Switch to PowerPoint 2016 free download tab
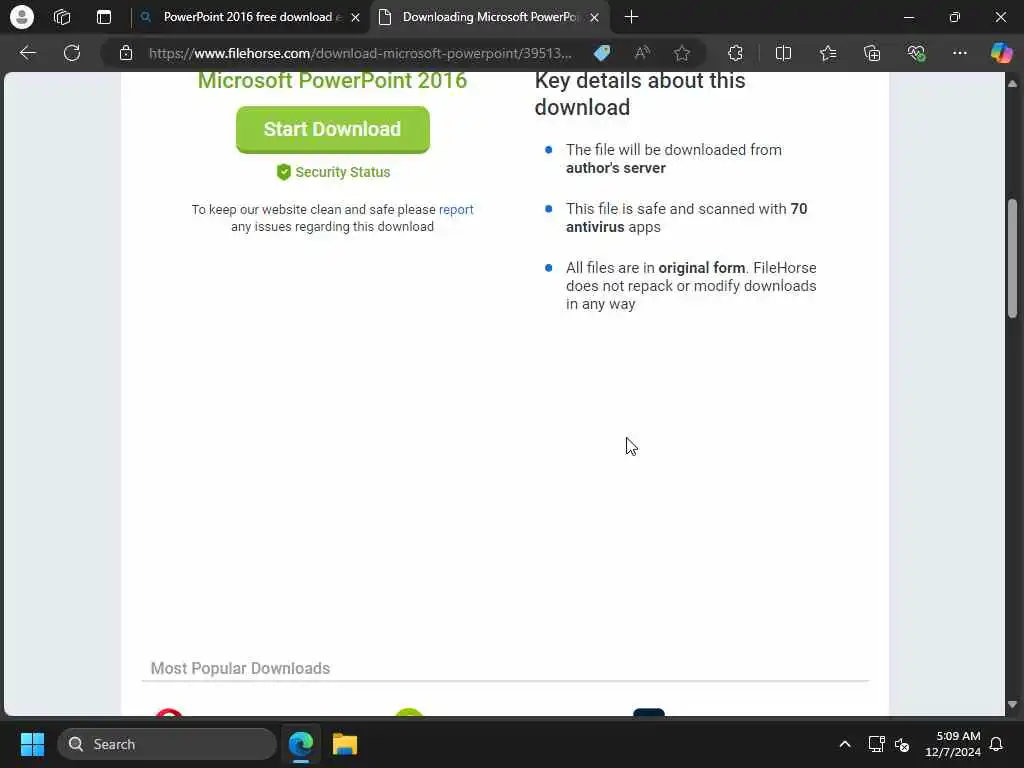Viewport: 1024px width, 768px height. click(251, 17)
